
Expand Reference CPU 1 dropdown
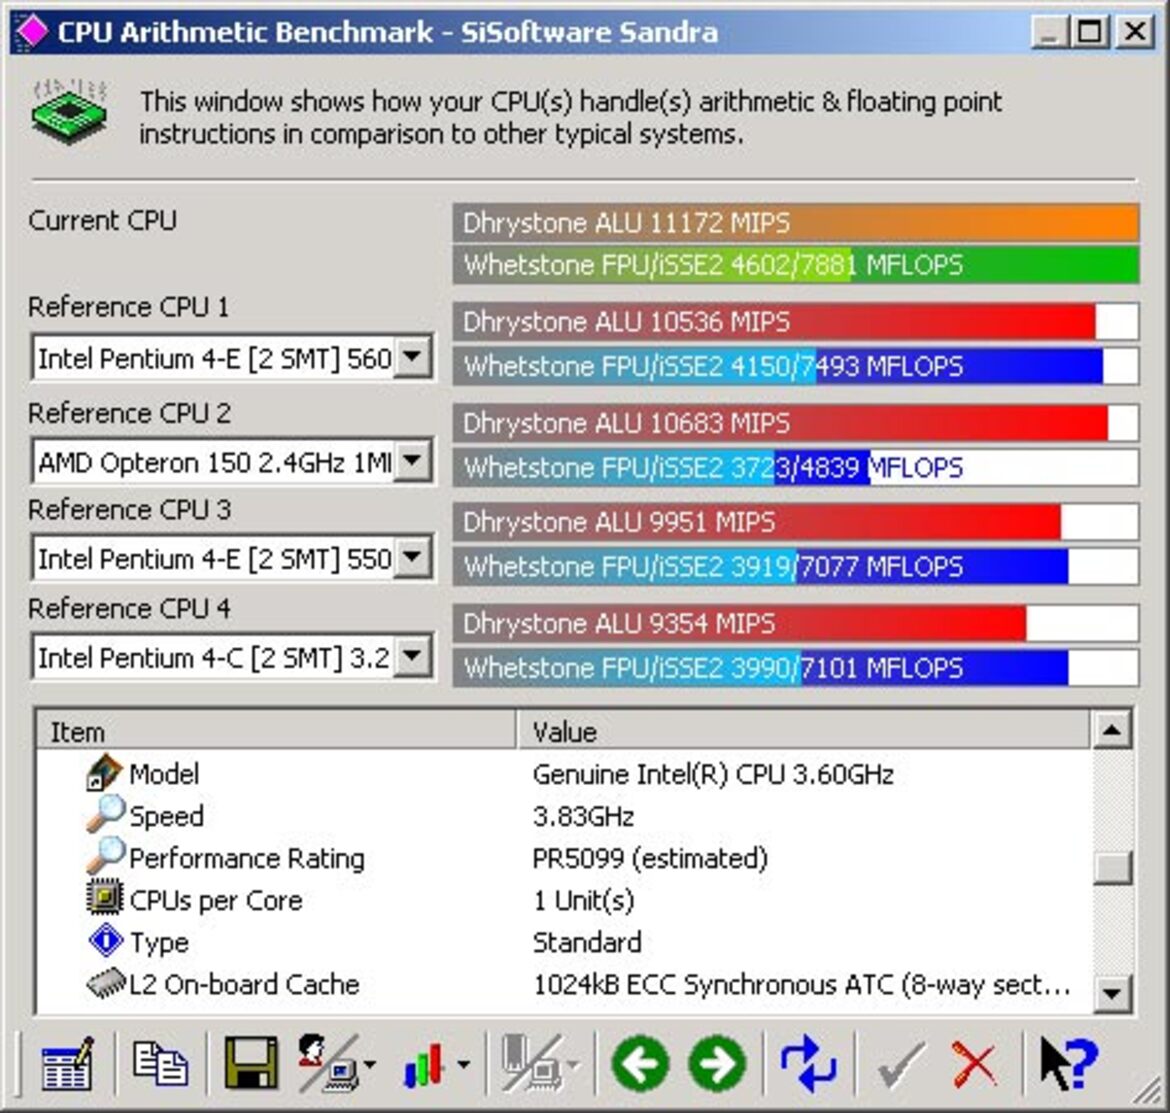click(412, 357)
